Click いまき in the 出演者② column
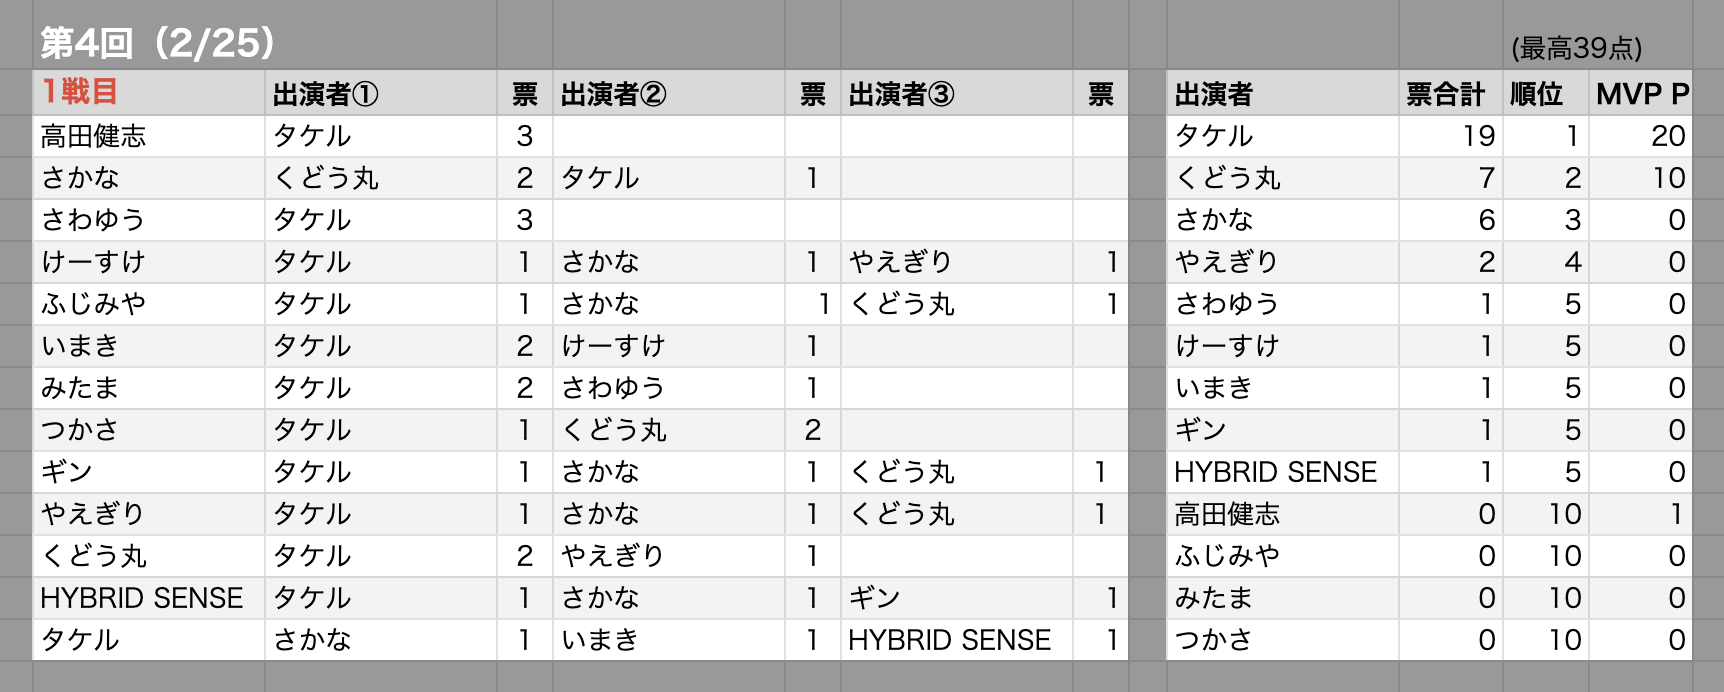 tap(669, 640)
